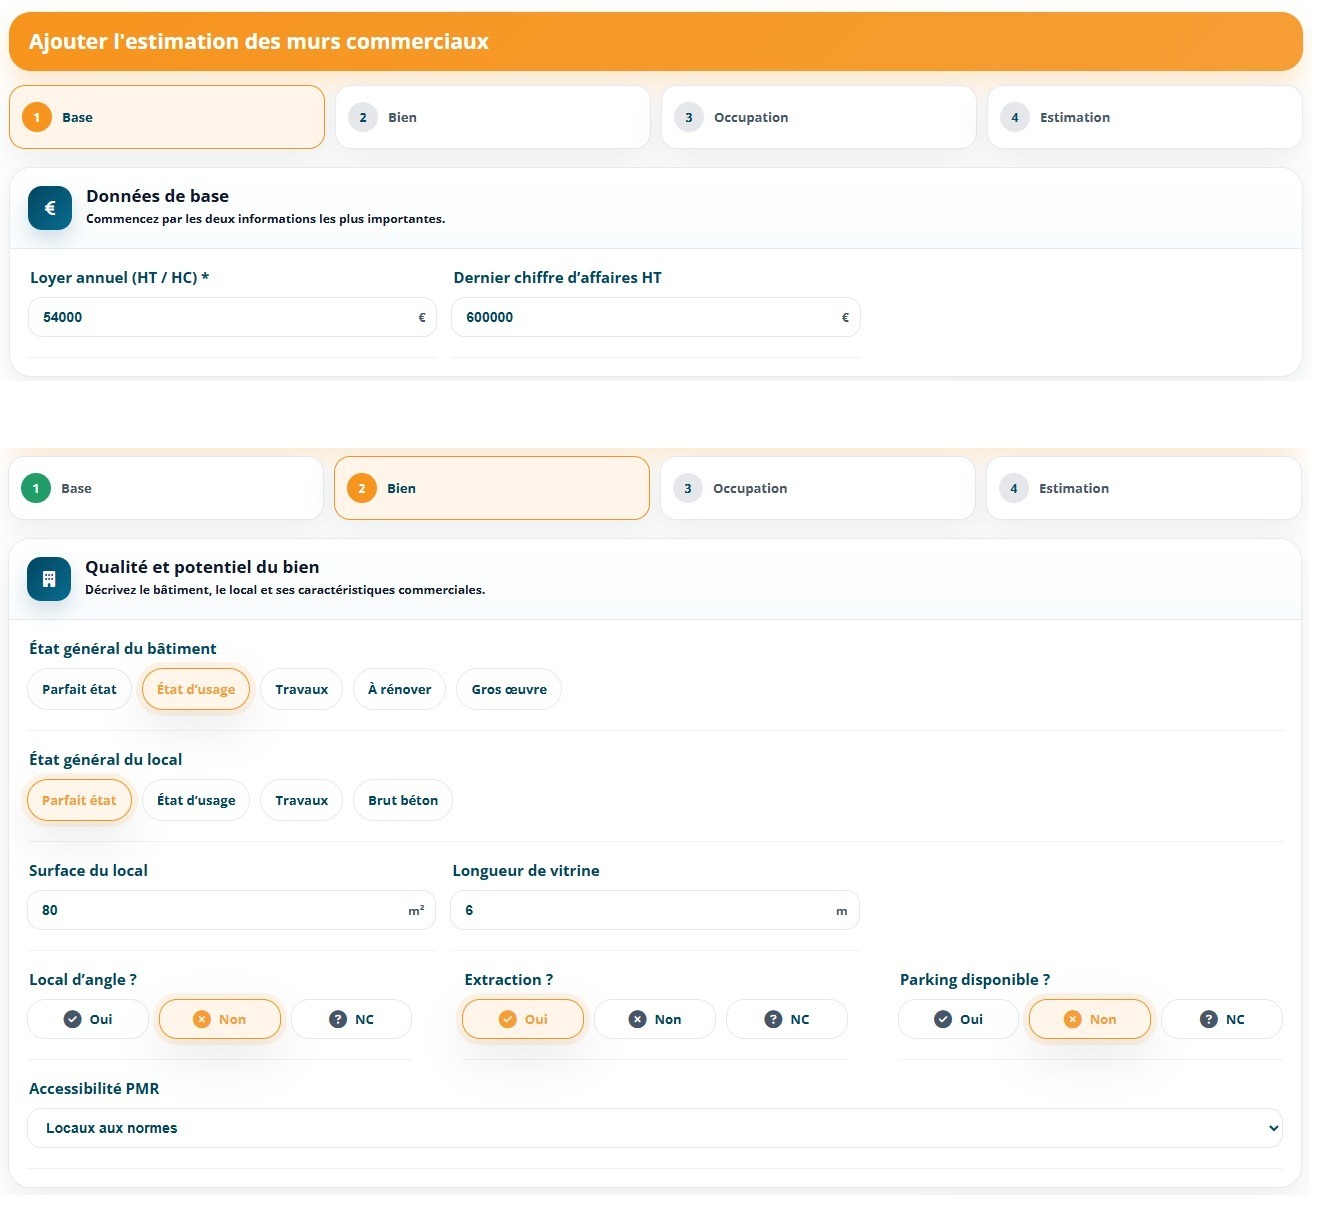Go to the Occupation step in upper stepper
This screenshot has height=1205, width=1332.
[x=818, y=117]
